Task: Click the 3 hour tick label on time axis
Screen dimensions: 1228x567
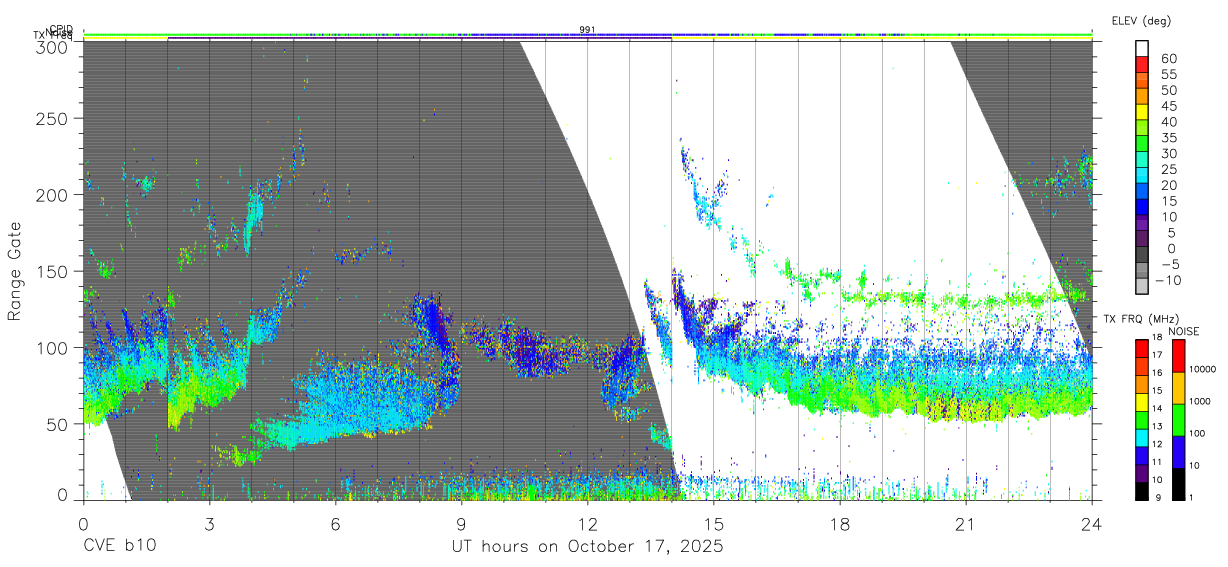Action: [209, 523]
